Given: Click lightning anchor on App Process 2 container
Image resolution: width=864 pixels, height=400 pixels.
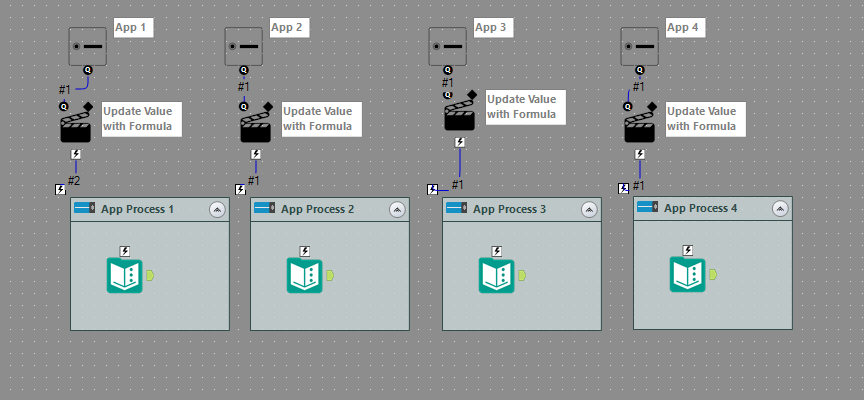Looking at the screenshot, I should 240,190.
